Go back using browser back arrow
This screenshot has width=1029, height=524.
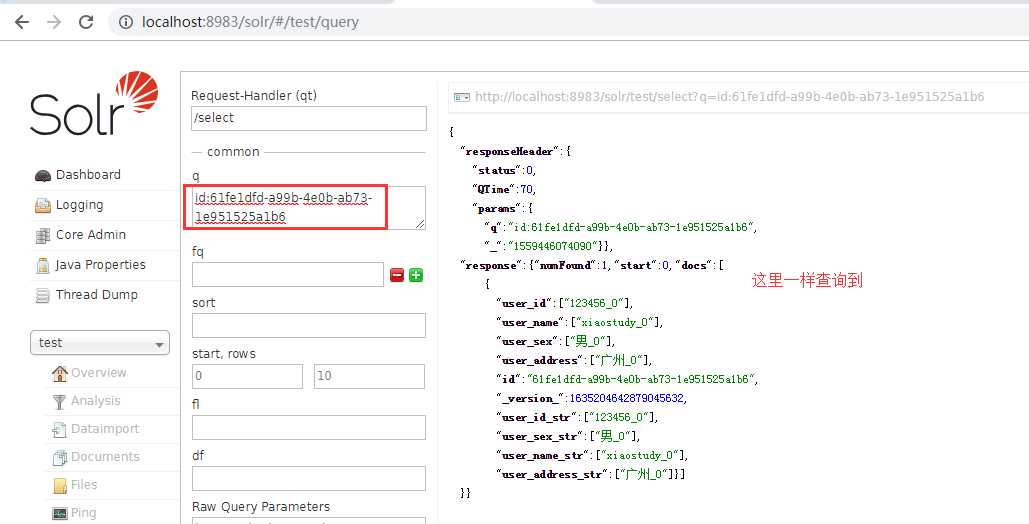click(x=22, y=22)
